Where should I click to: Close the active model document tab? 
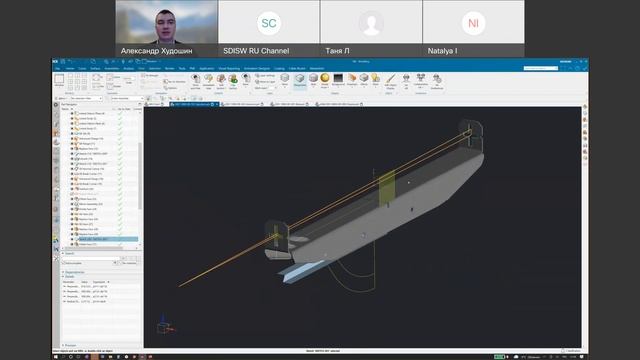point(217,104)
